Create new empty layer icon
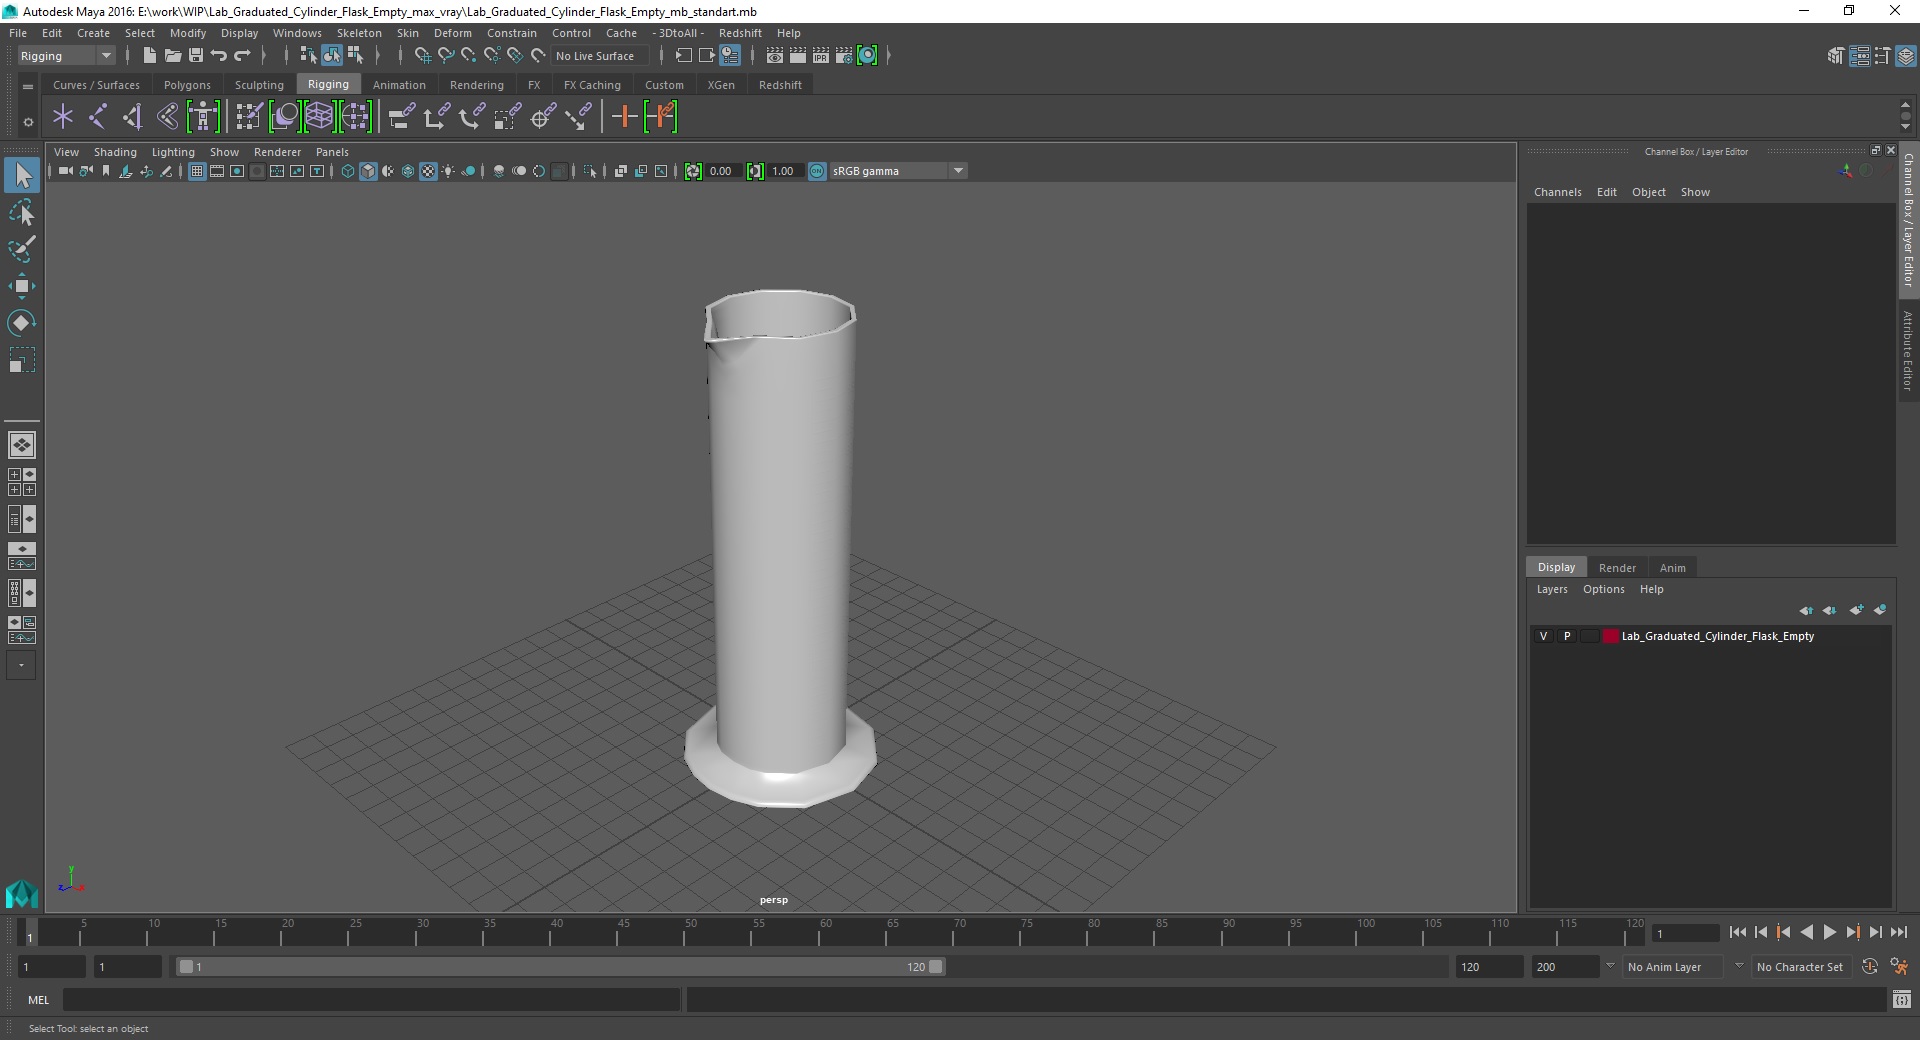This screenshot has width=1920, height=1040. pyautogui.click(x=1856, y=610)
